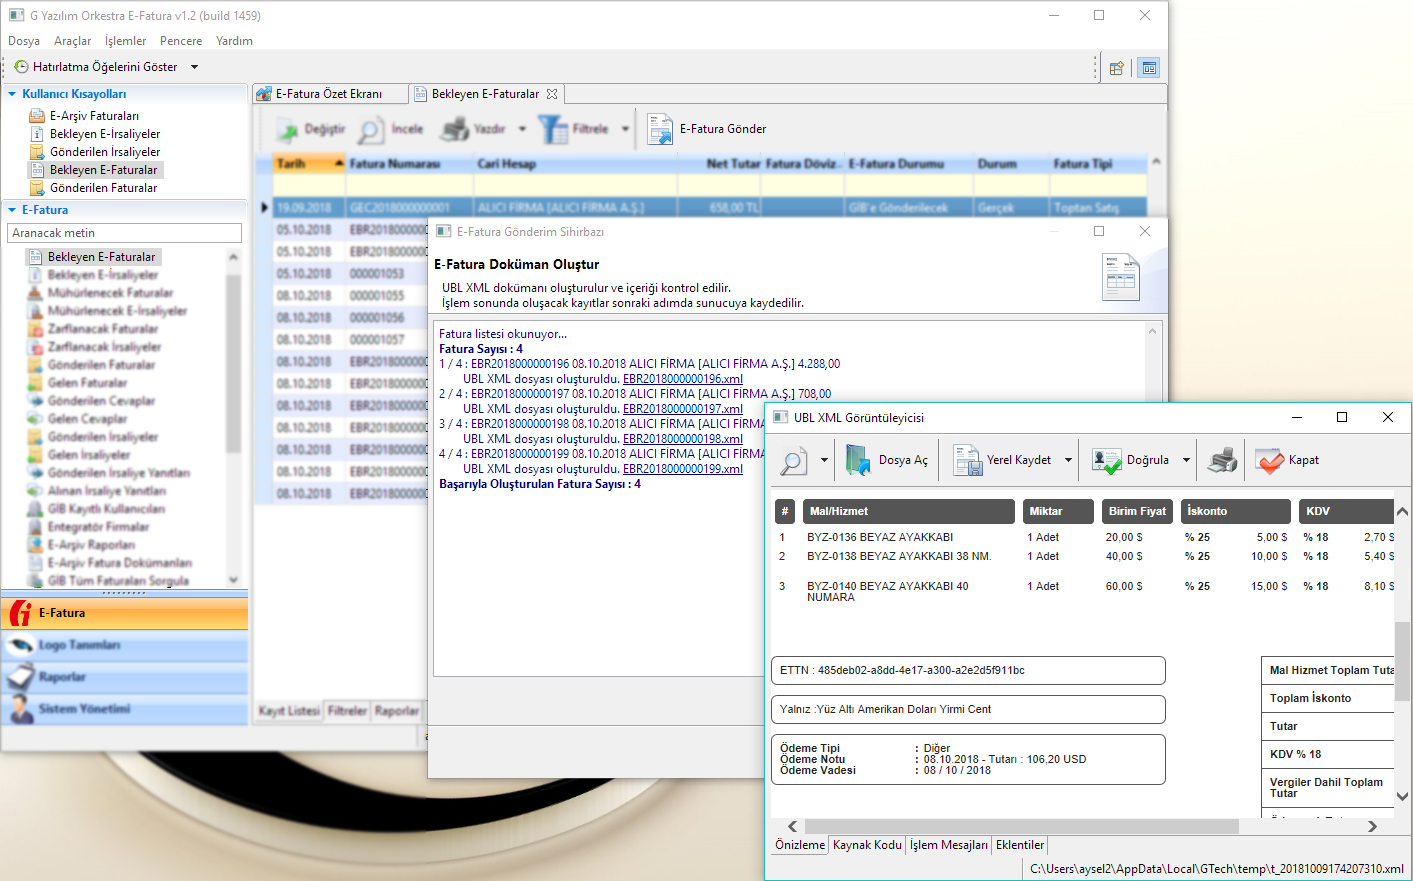Switch to the İşlem Mesajları tab
Viewport: 1413px width, 881px height.
948,845
